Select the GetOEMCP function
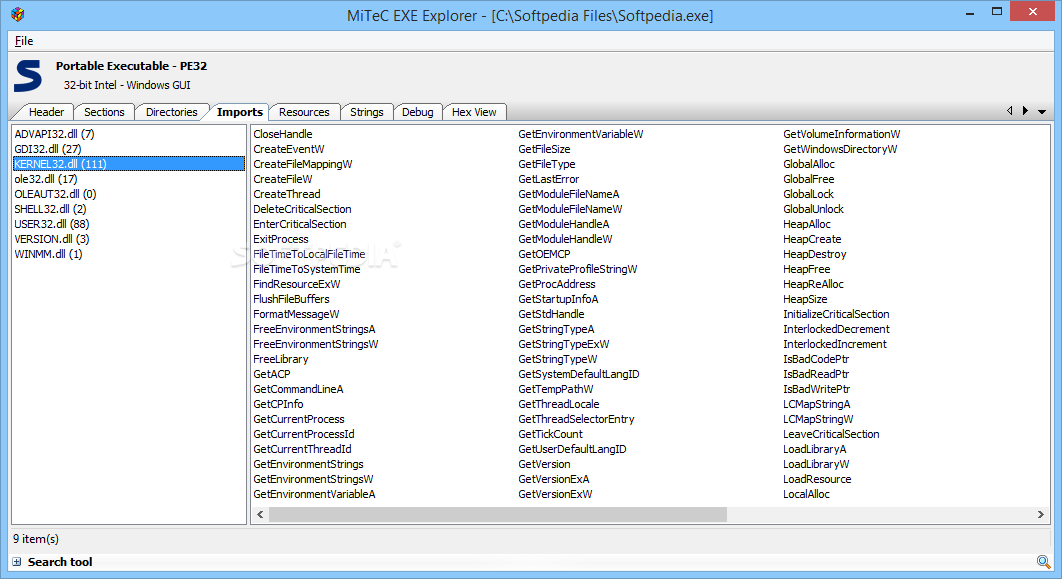 tap(545, 254)
